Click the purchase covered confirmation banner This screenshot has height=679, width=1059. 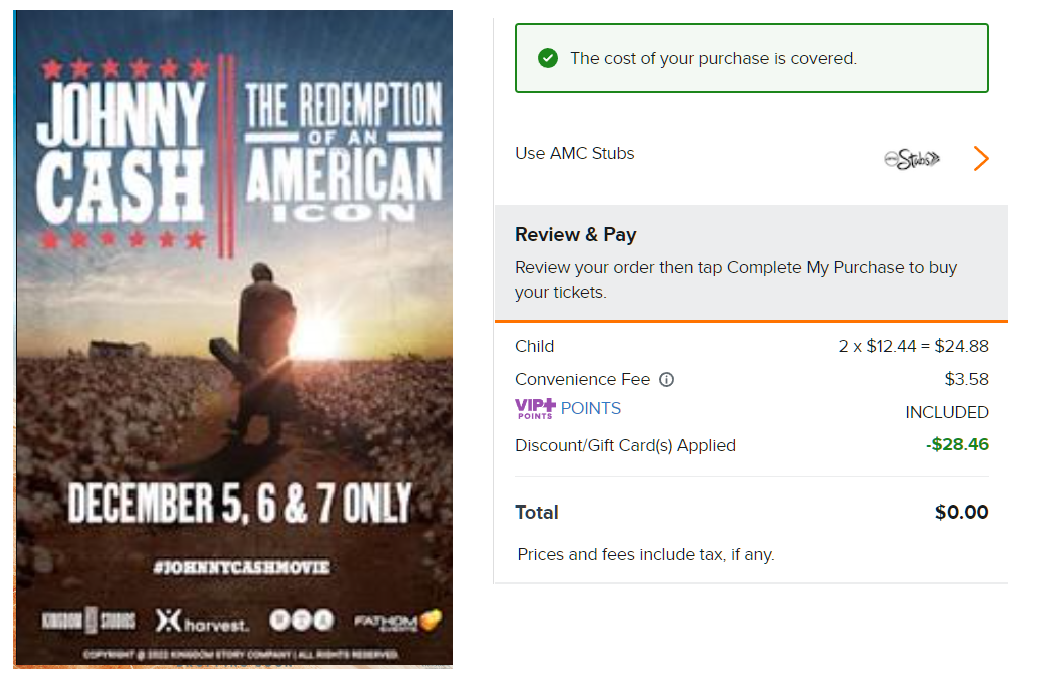752,58
